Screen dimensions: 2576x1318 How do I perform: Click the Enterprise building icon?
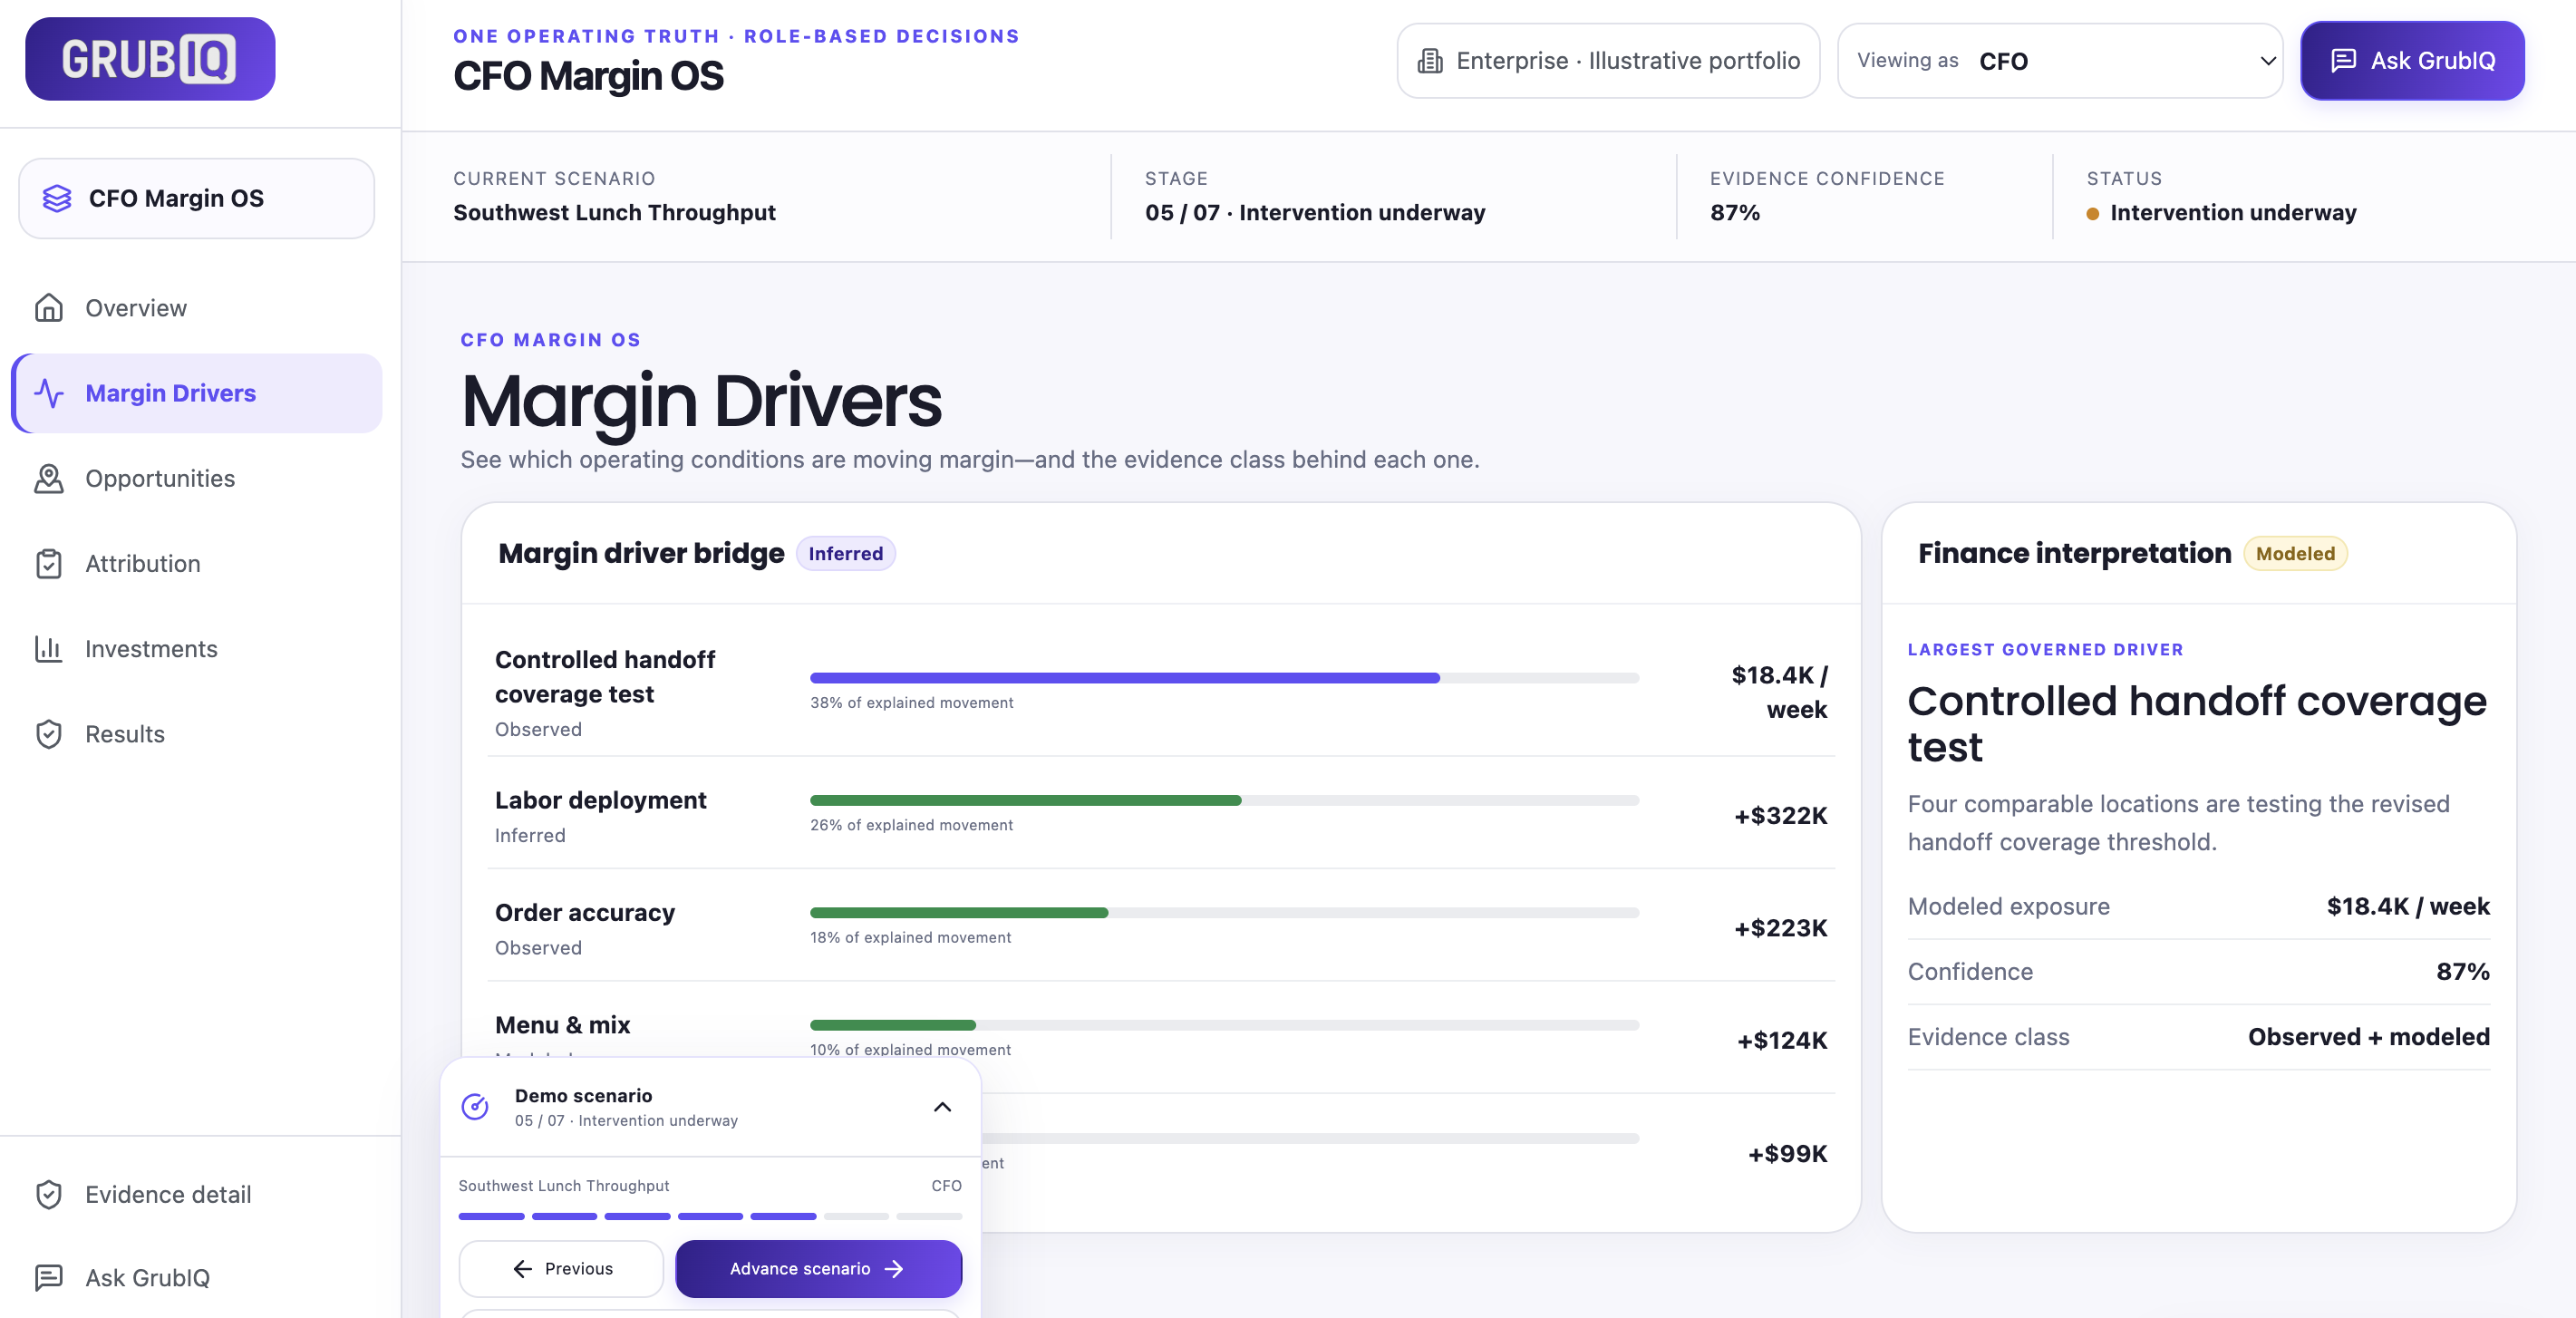click(1430, 61)
